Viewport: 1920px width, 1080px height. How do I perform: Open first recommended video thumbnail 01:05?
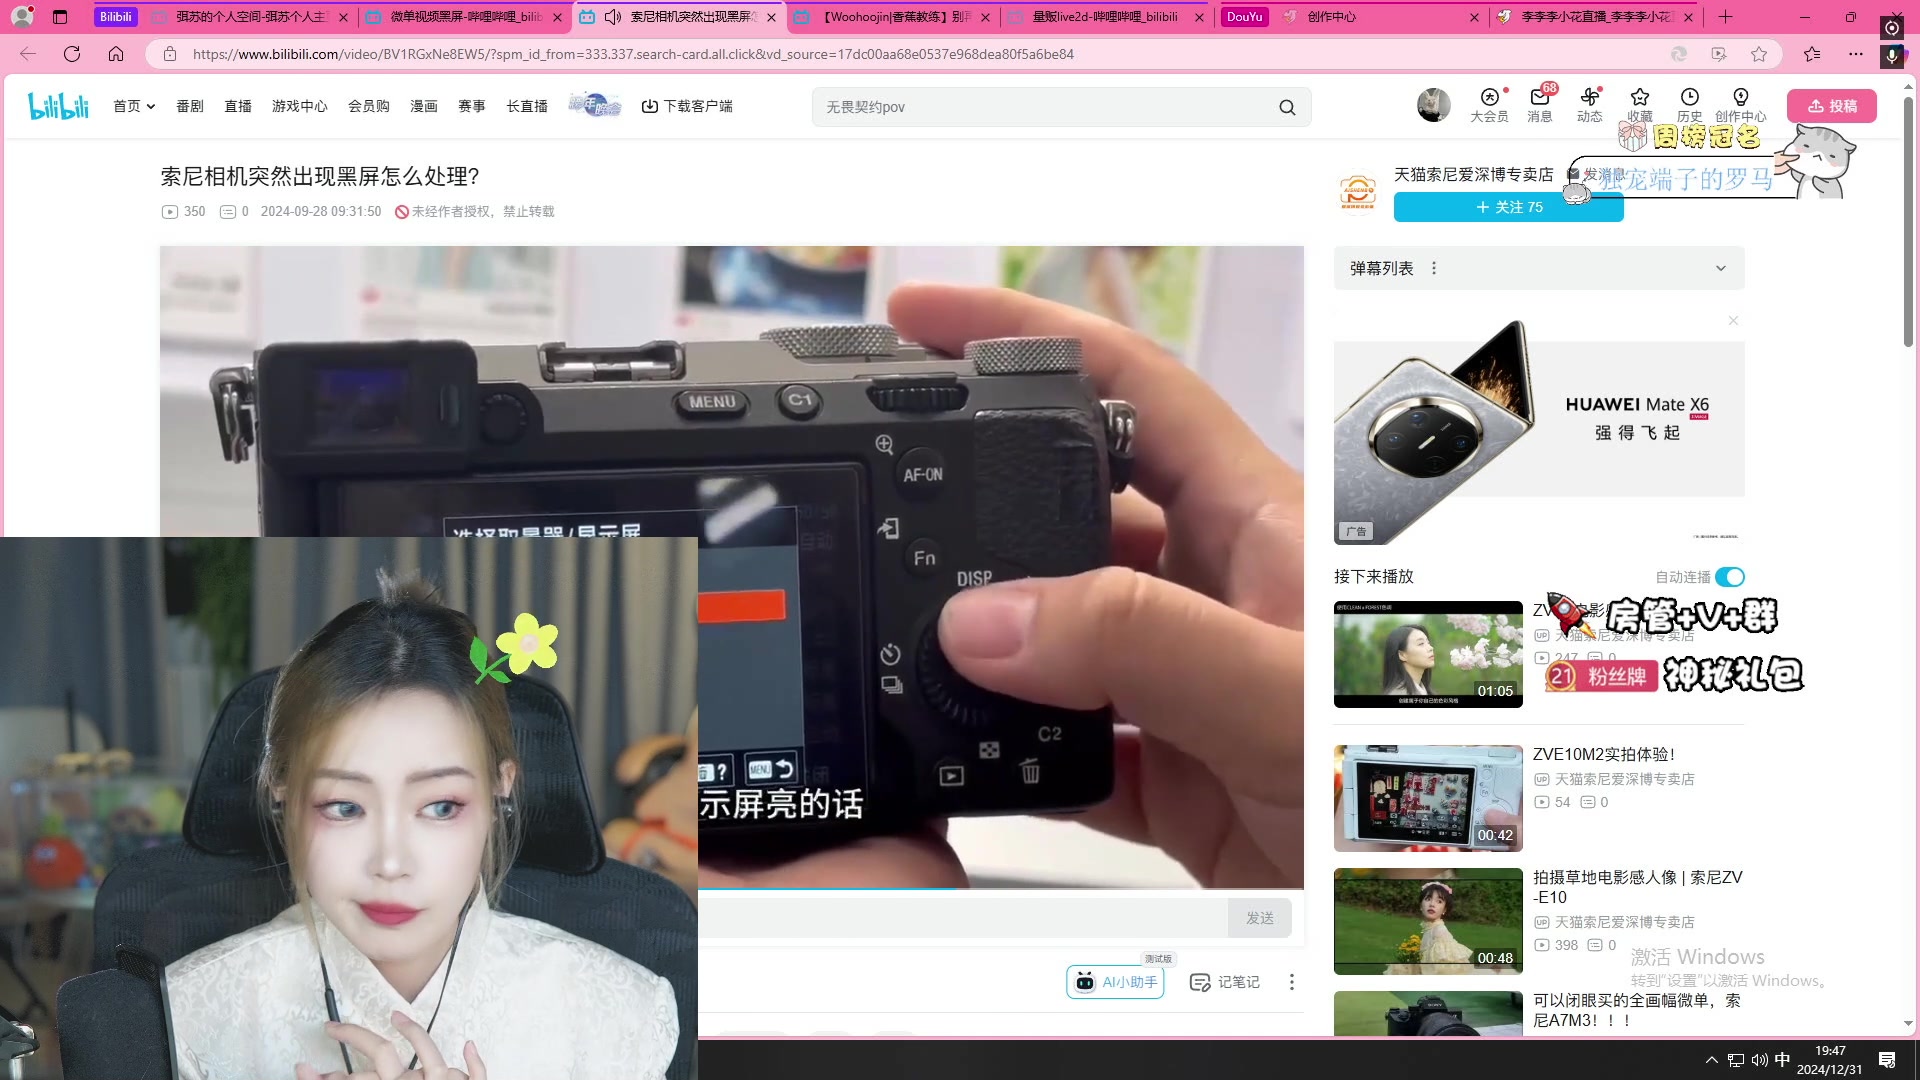[1428, 654]
